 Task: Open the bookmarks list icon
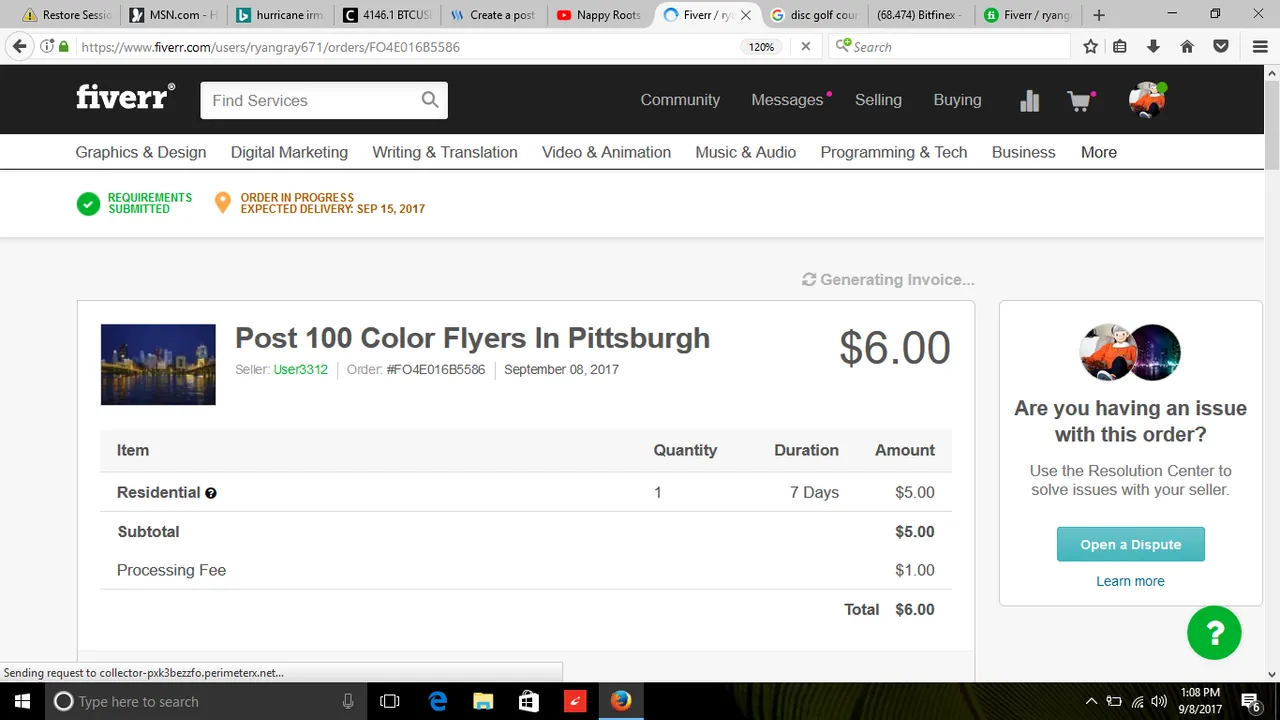(1120, 46)
